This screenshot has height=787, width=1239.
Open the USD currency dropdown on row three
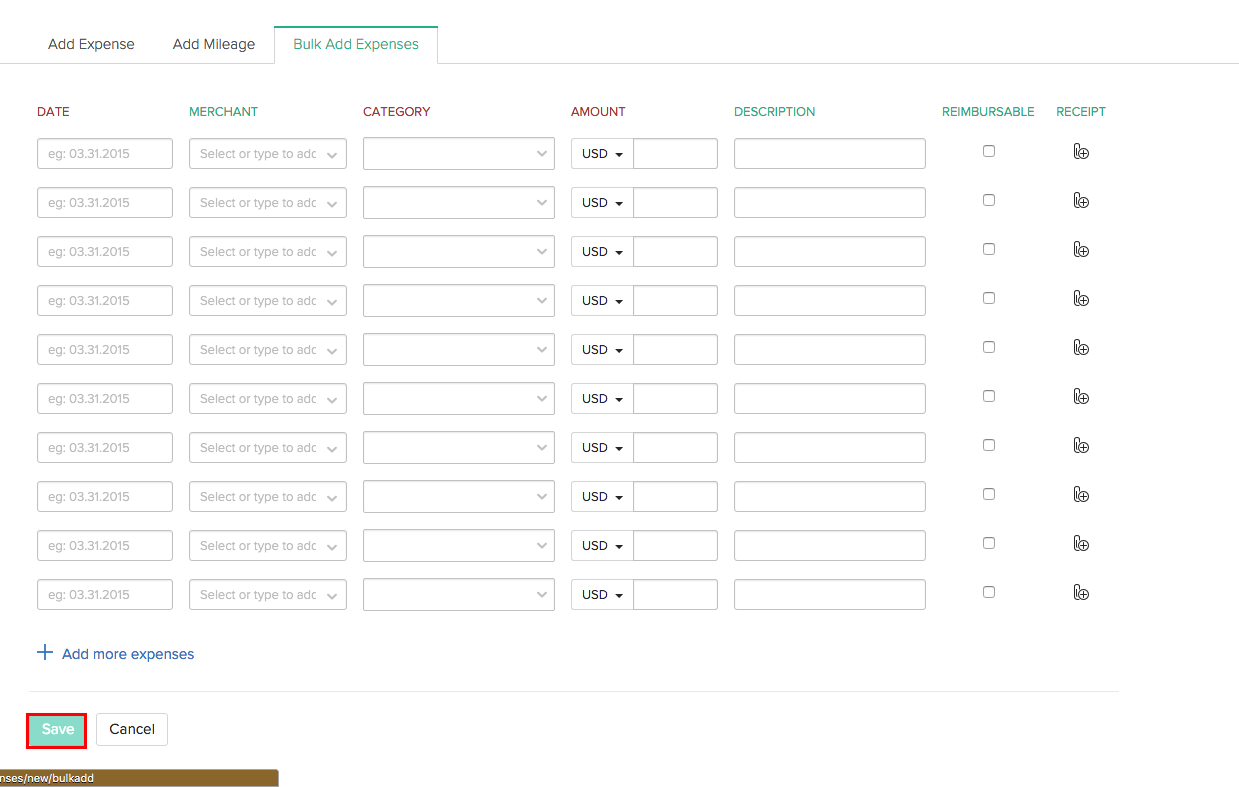click(601, 251)
